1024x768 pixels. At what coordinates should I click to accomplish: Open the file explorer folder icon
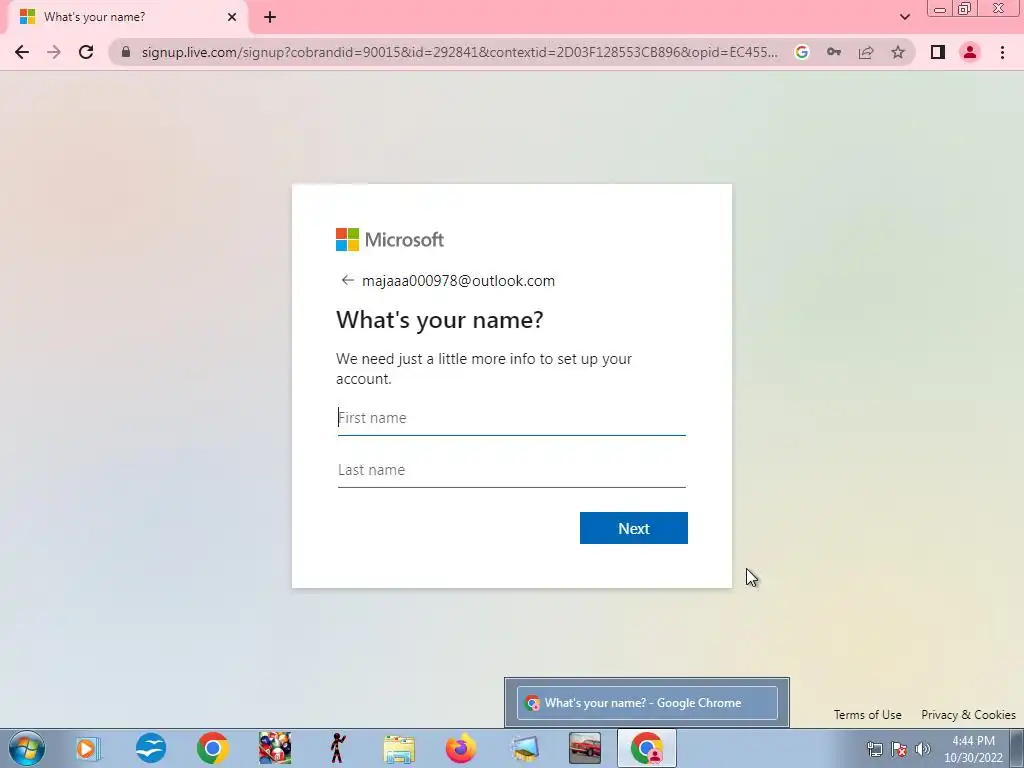[x=399, y=750]
